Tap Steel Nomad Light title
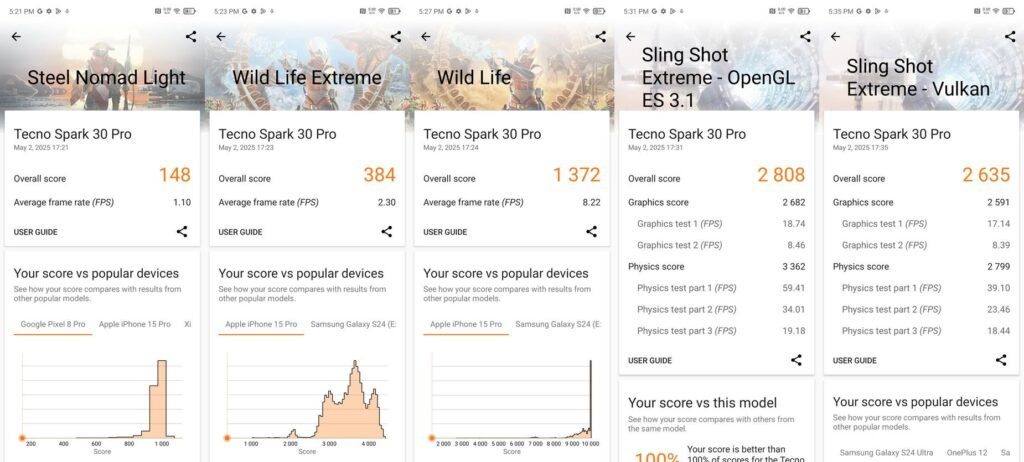 (x=106, y=78)
